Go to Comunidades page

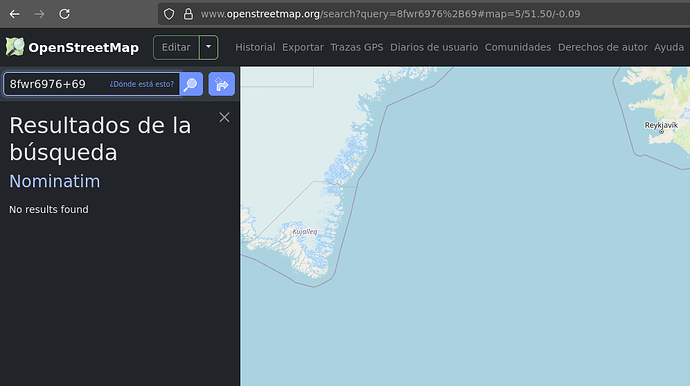coord(518,47)
